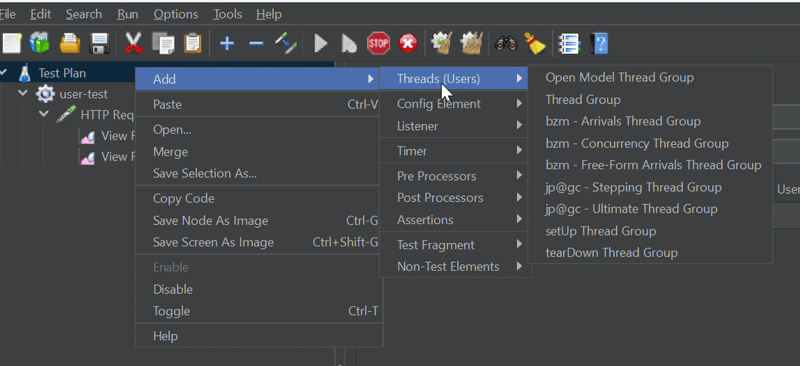
Task: Select plain Thread Group entry
Action: pyautogui.click(x=650, y=100)
